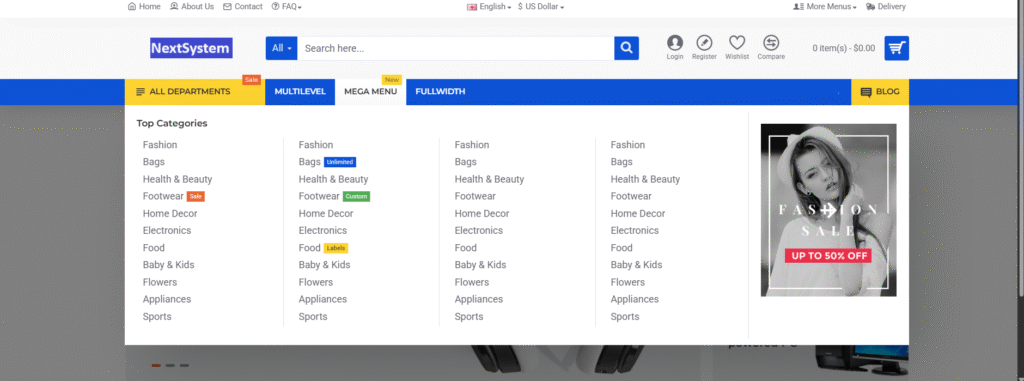Select the Mega Menu item

(x=370, y=91)
